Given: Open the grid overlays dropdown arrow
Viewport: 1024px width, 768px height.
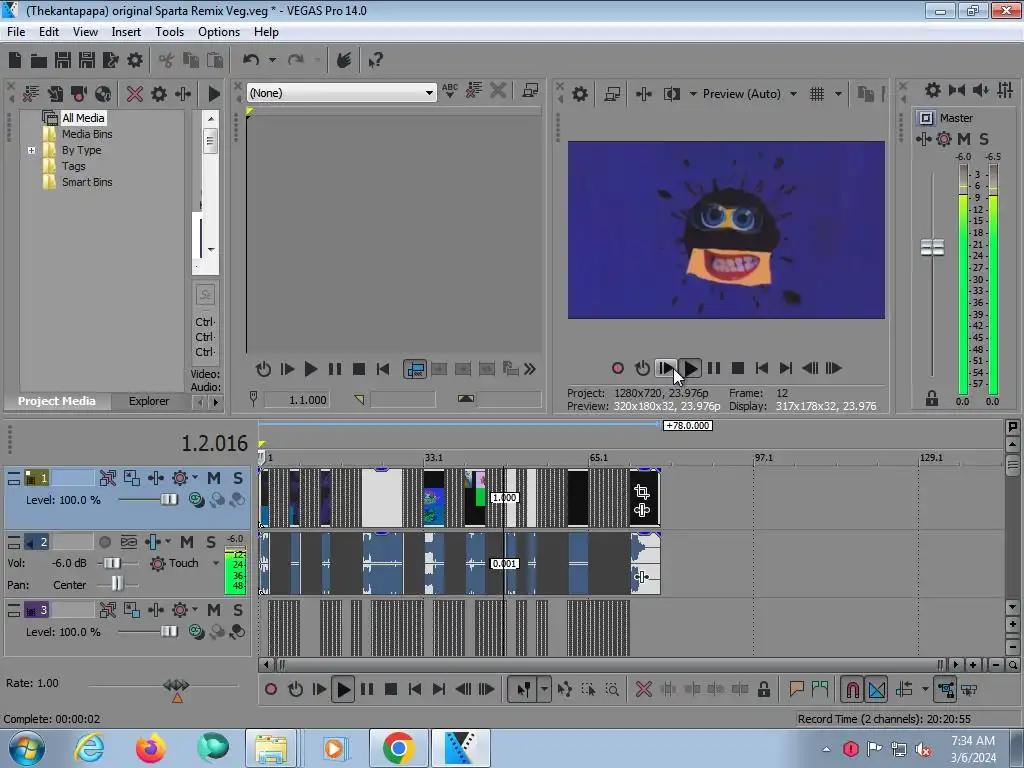Looking at the screenshot, I should coord(838,94).
